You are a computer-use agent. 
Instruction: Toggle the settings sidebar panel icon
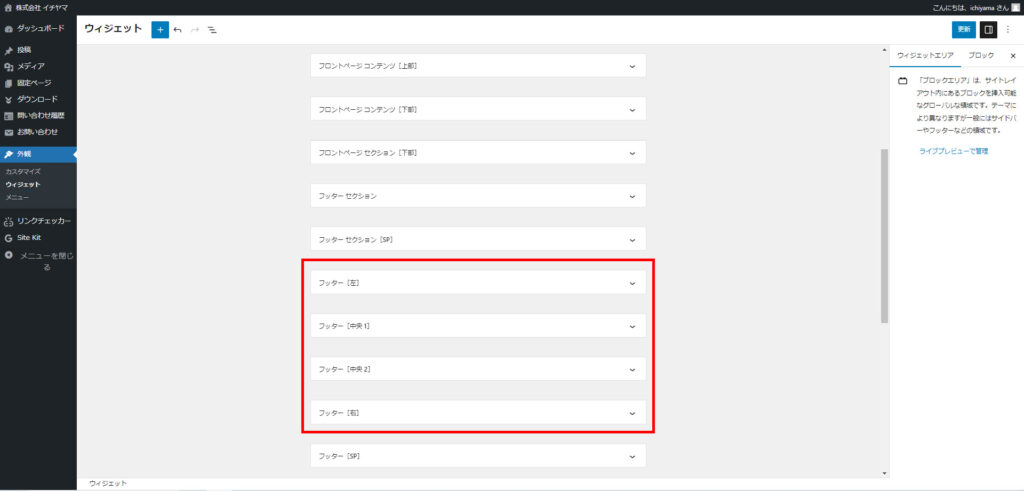click(988, 30)
